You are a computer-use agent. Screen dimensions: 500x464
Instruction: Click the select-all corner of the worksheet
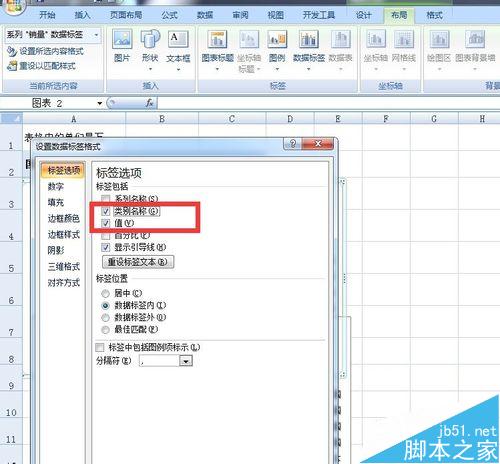[11, 119]
